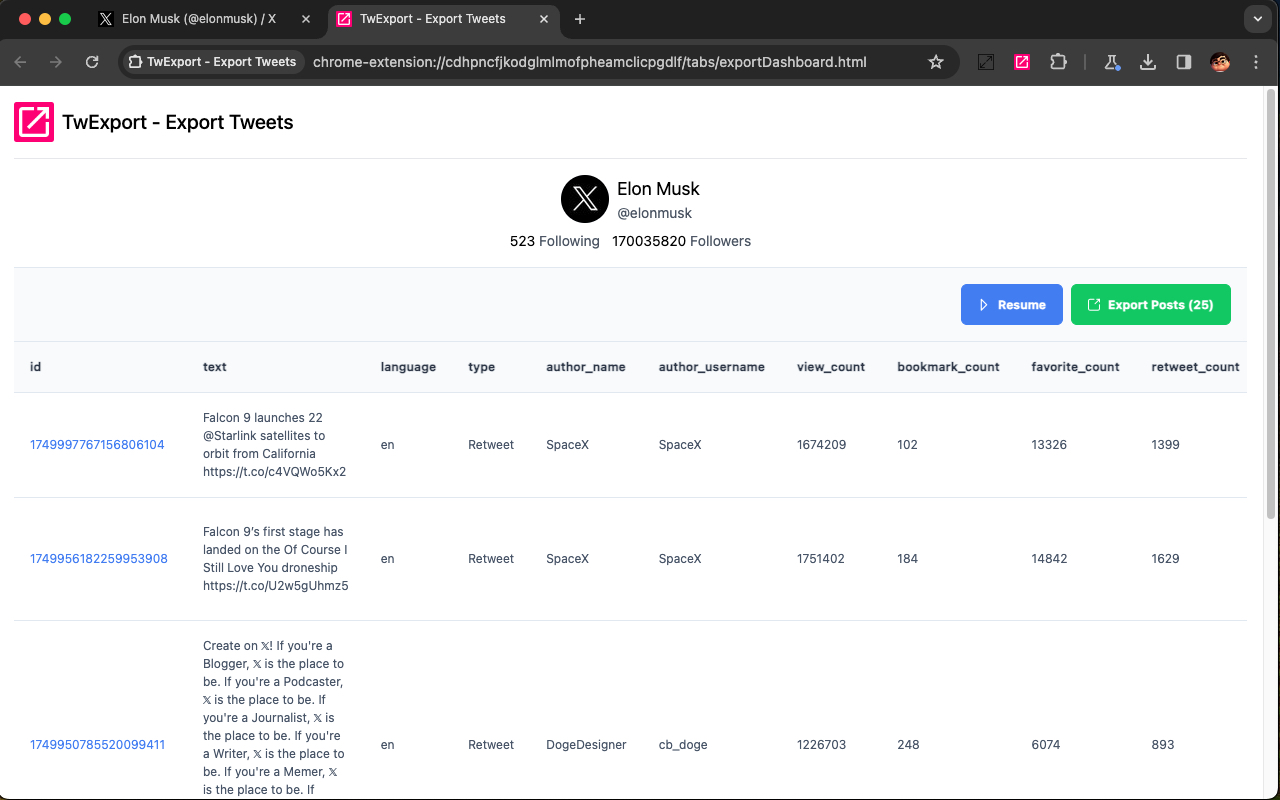1280x800 pixels.
Task: Click the 'favorite_count' column header
Action: pyautogui.click(x=1076, y=367)
